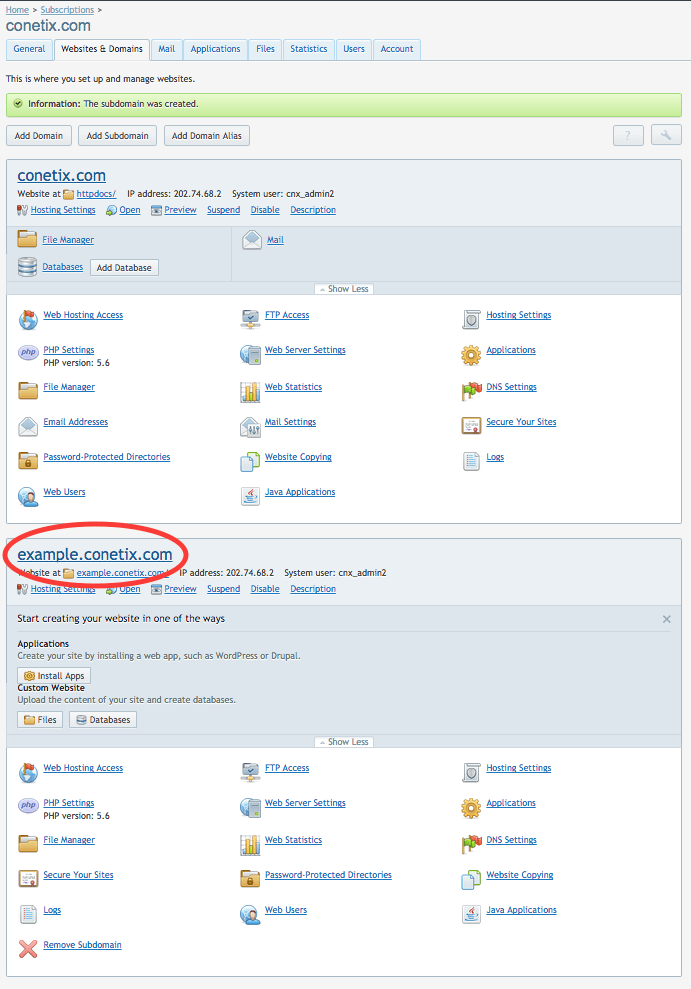Click the DNS Settings icon under example.conetix.com
691x989 pixels.
tap(471, 845)
